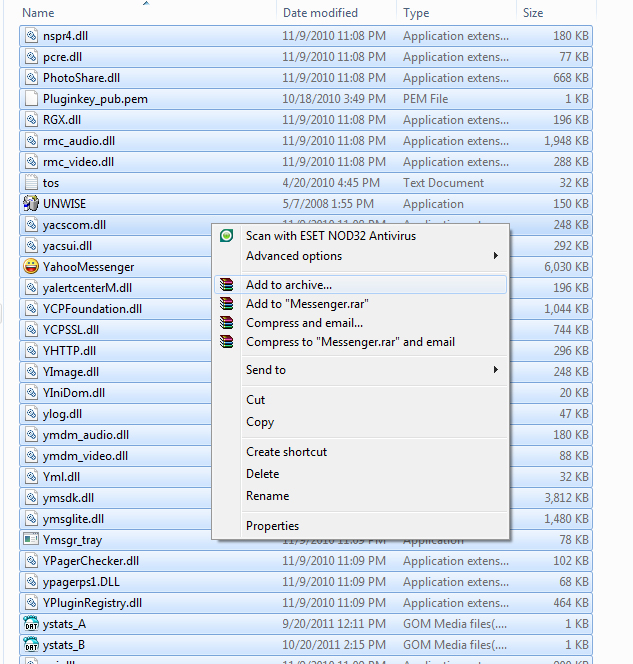Sort by the Type column header
Screen dimensions: 633x664
[416, 13]
